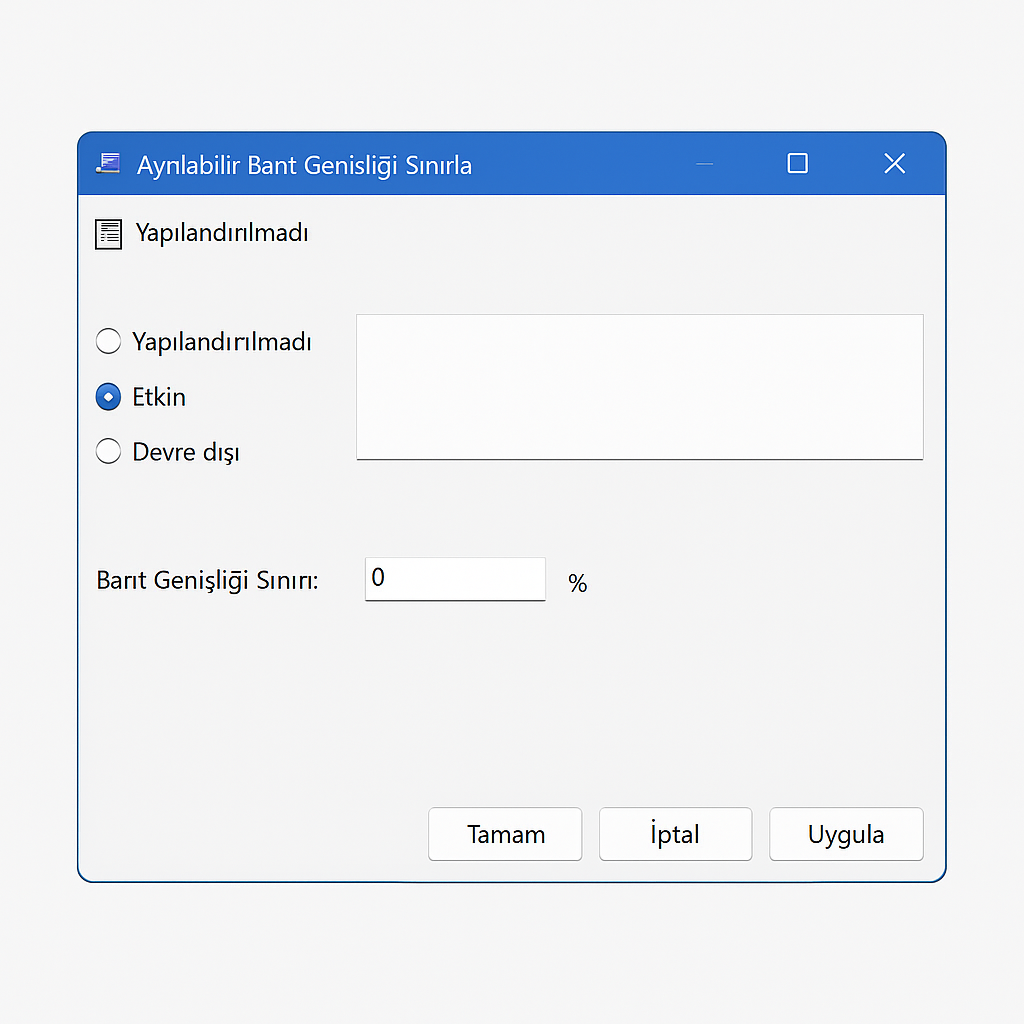Screen dimensions: 1024x1024
Task: Click the Yapılandırılmadı header text beside document icon
Action: coord(222,234)
